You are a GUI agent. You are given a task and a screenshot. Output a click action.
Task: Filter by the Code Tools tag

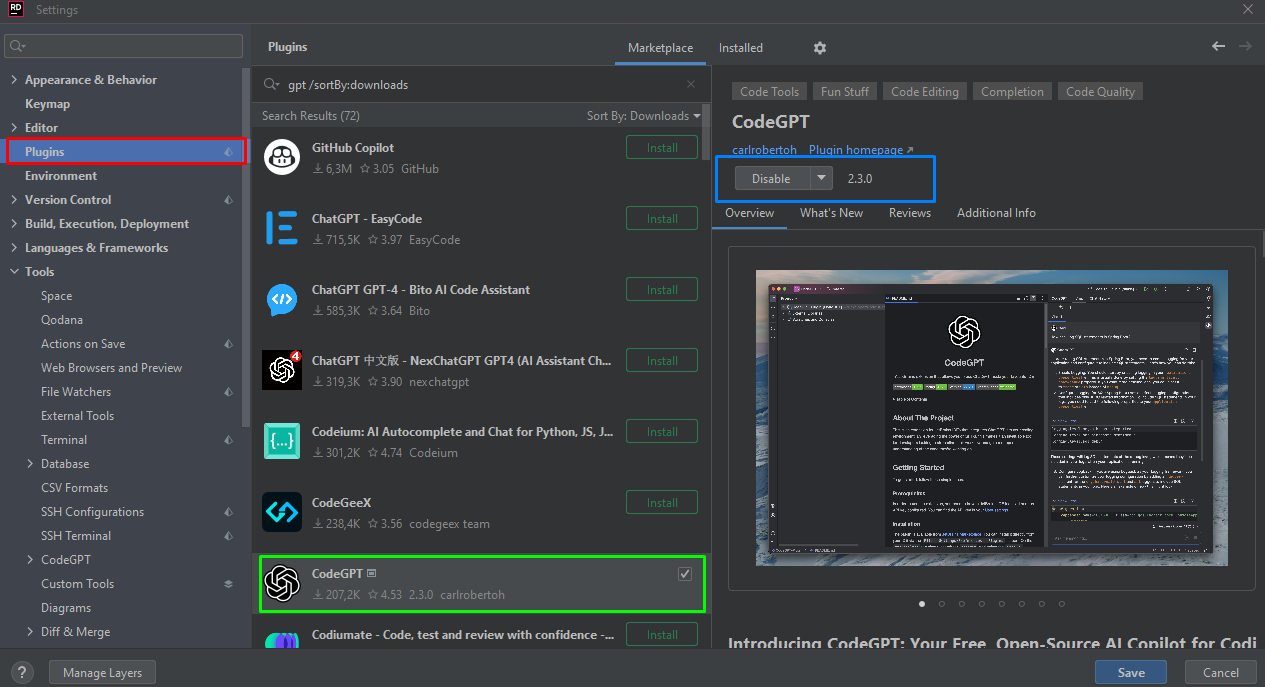pos(769,92)
